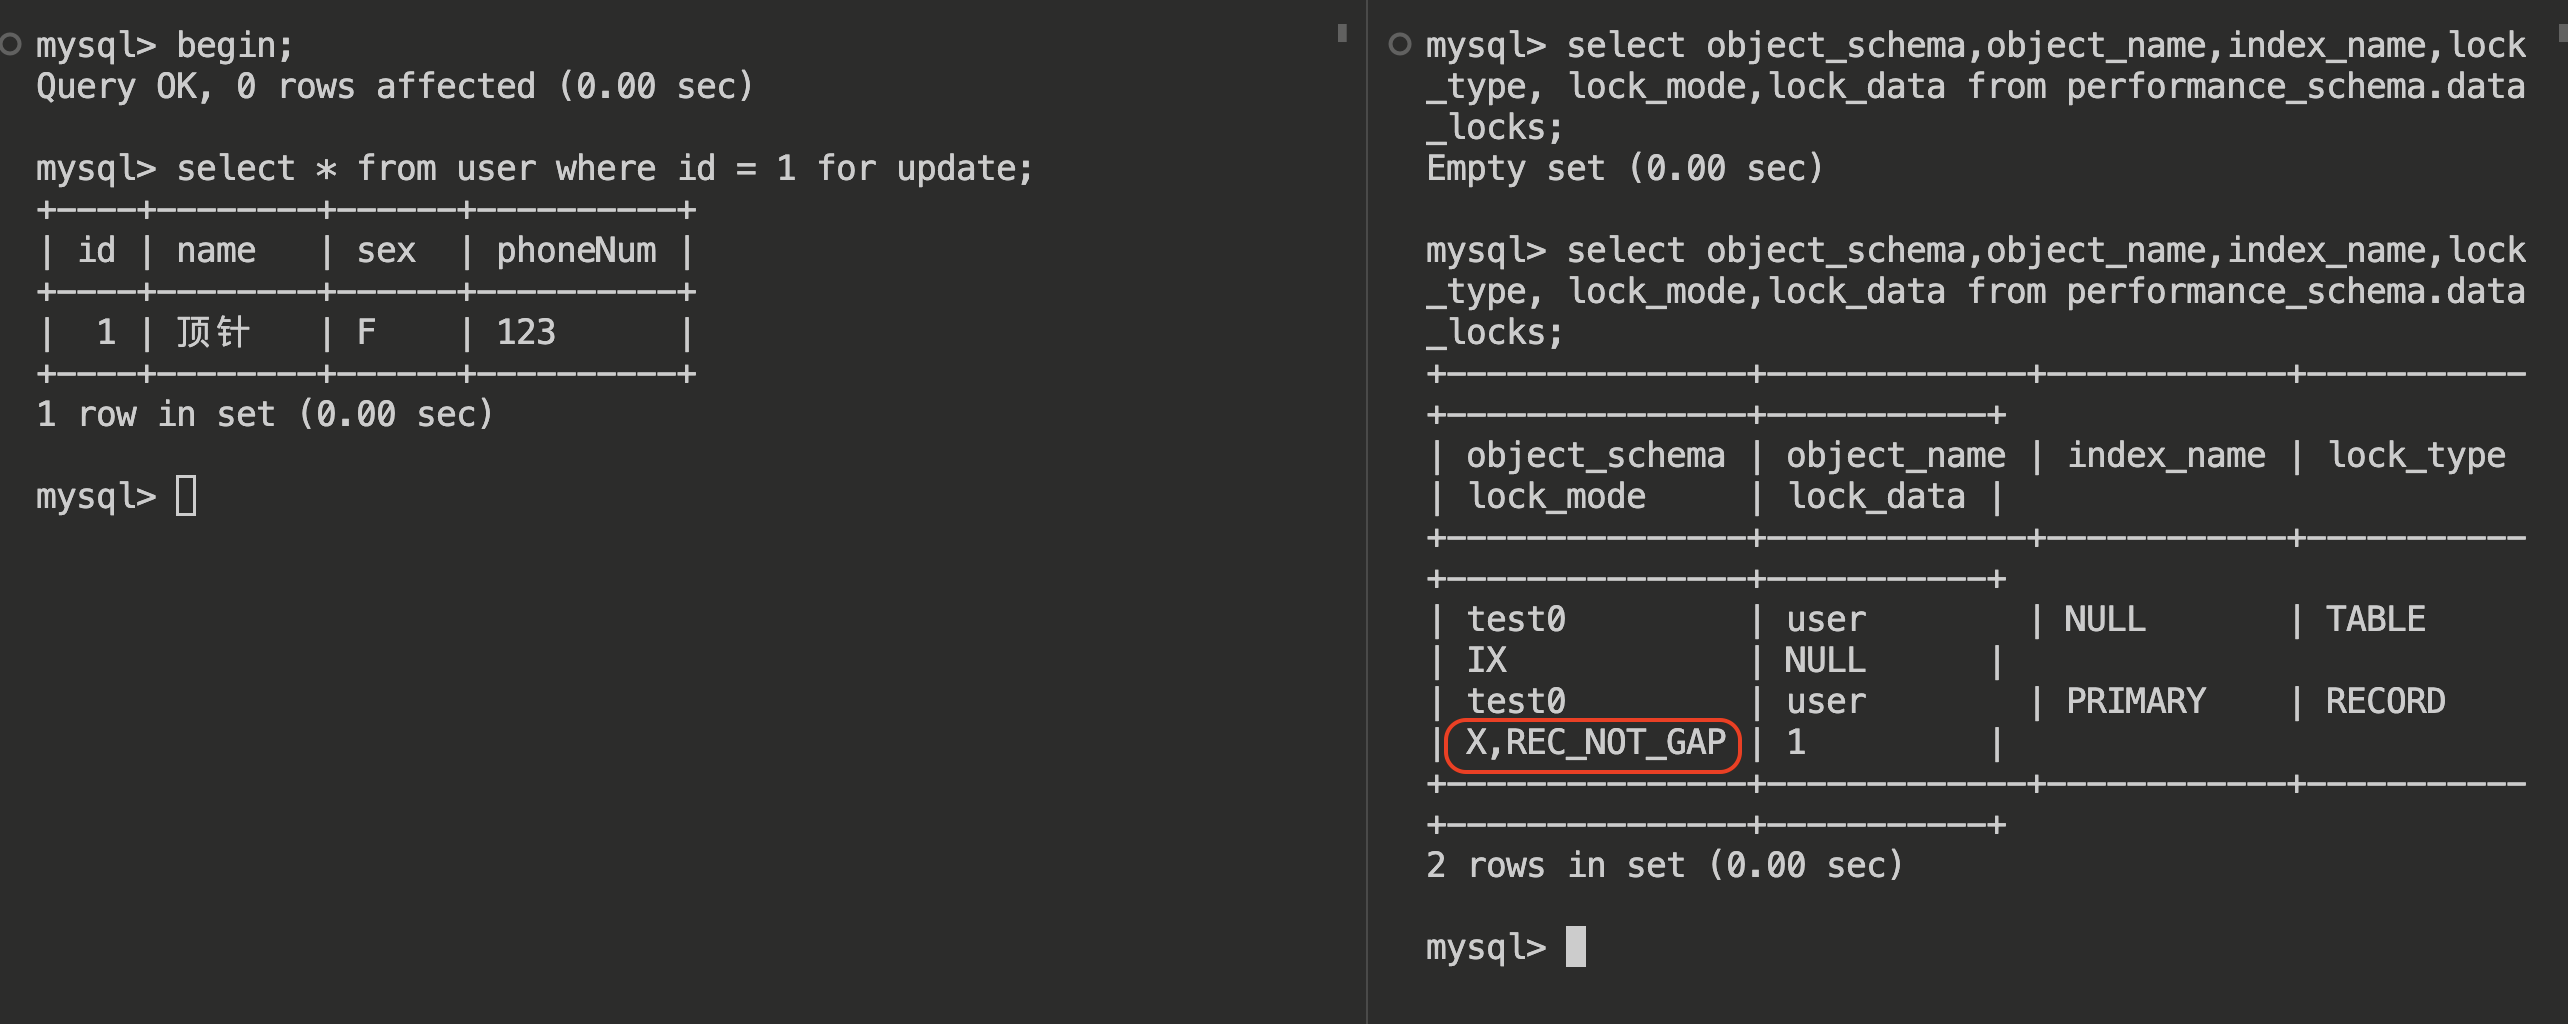Click the PRIMARY index name value

pos(2136,701)
